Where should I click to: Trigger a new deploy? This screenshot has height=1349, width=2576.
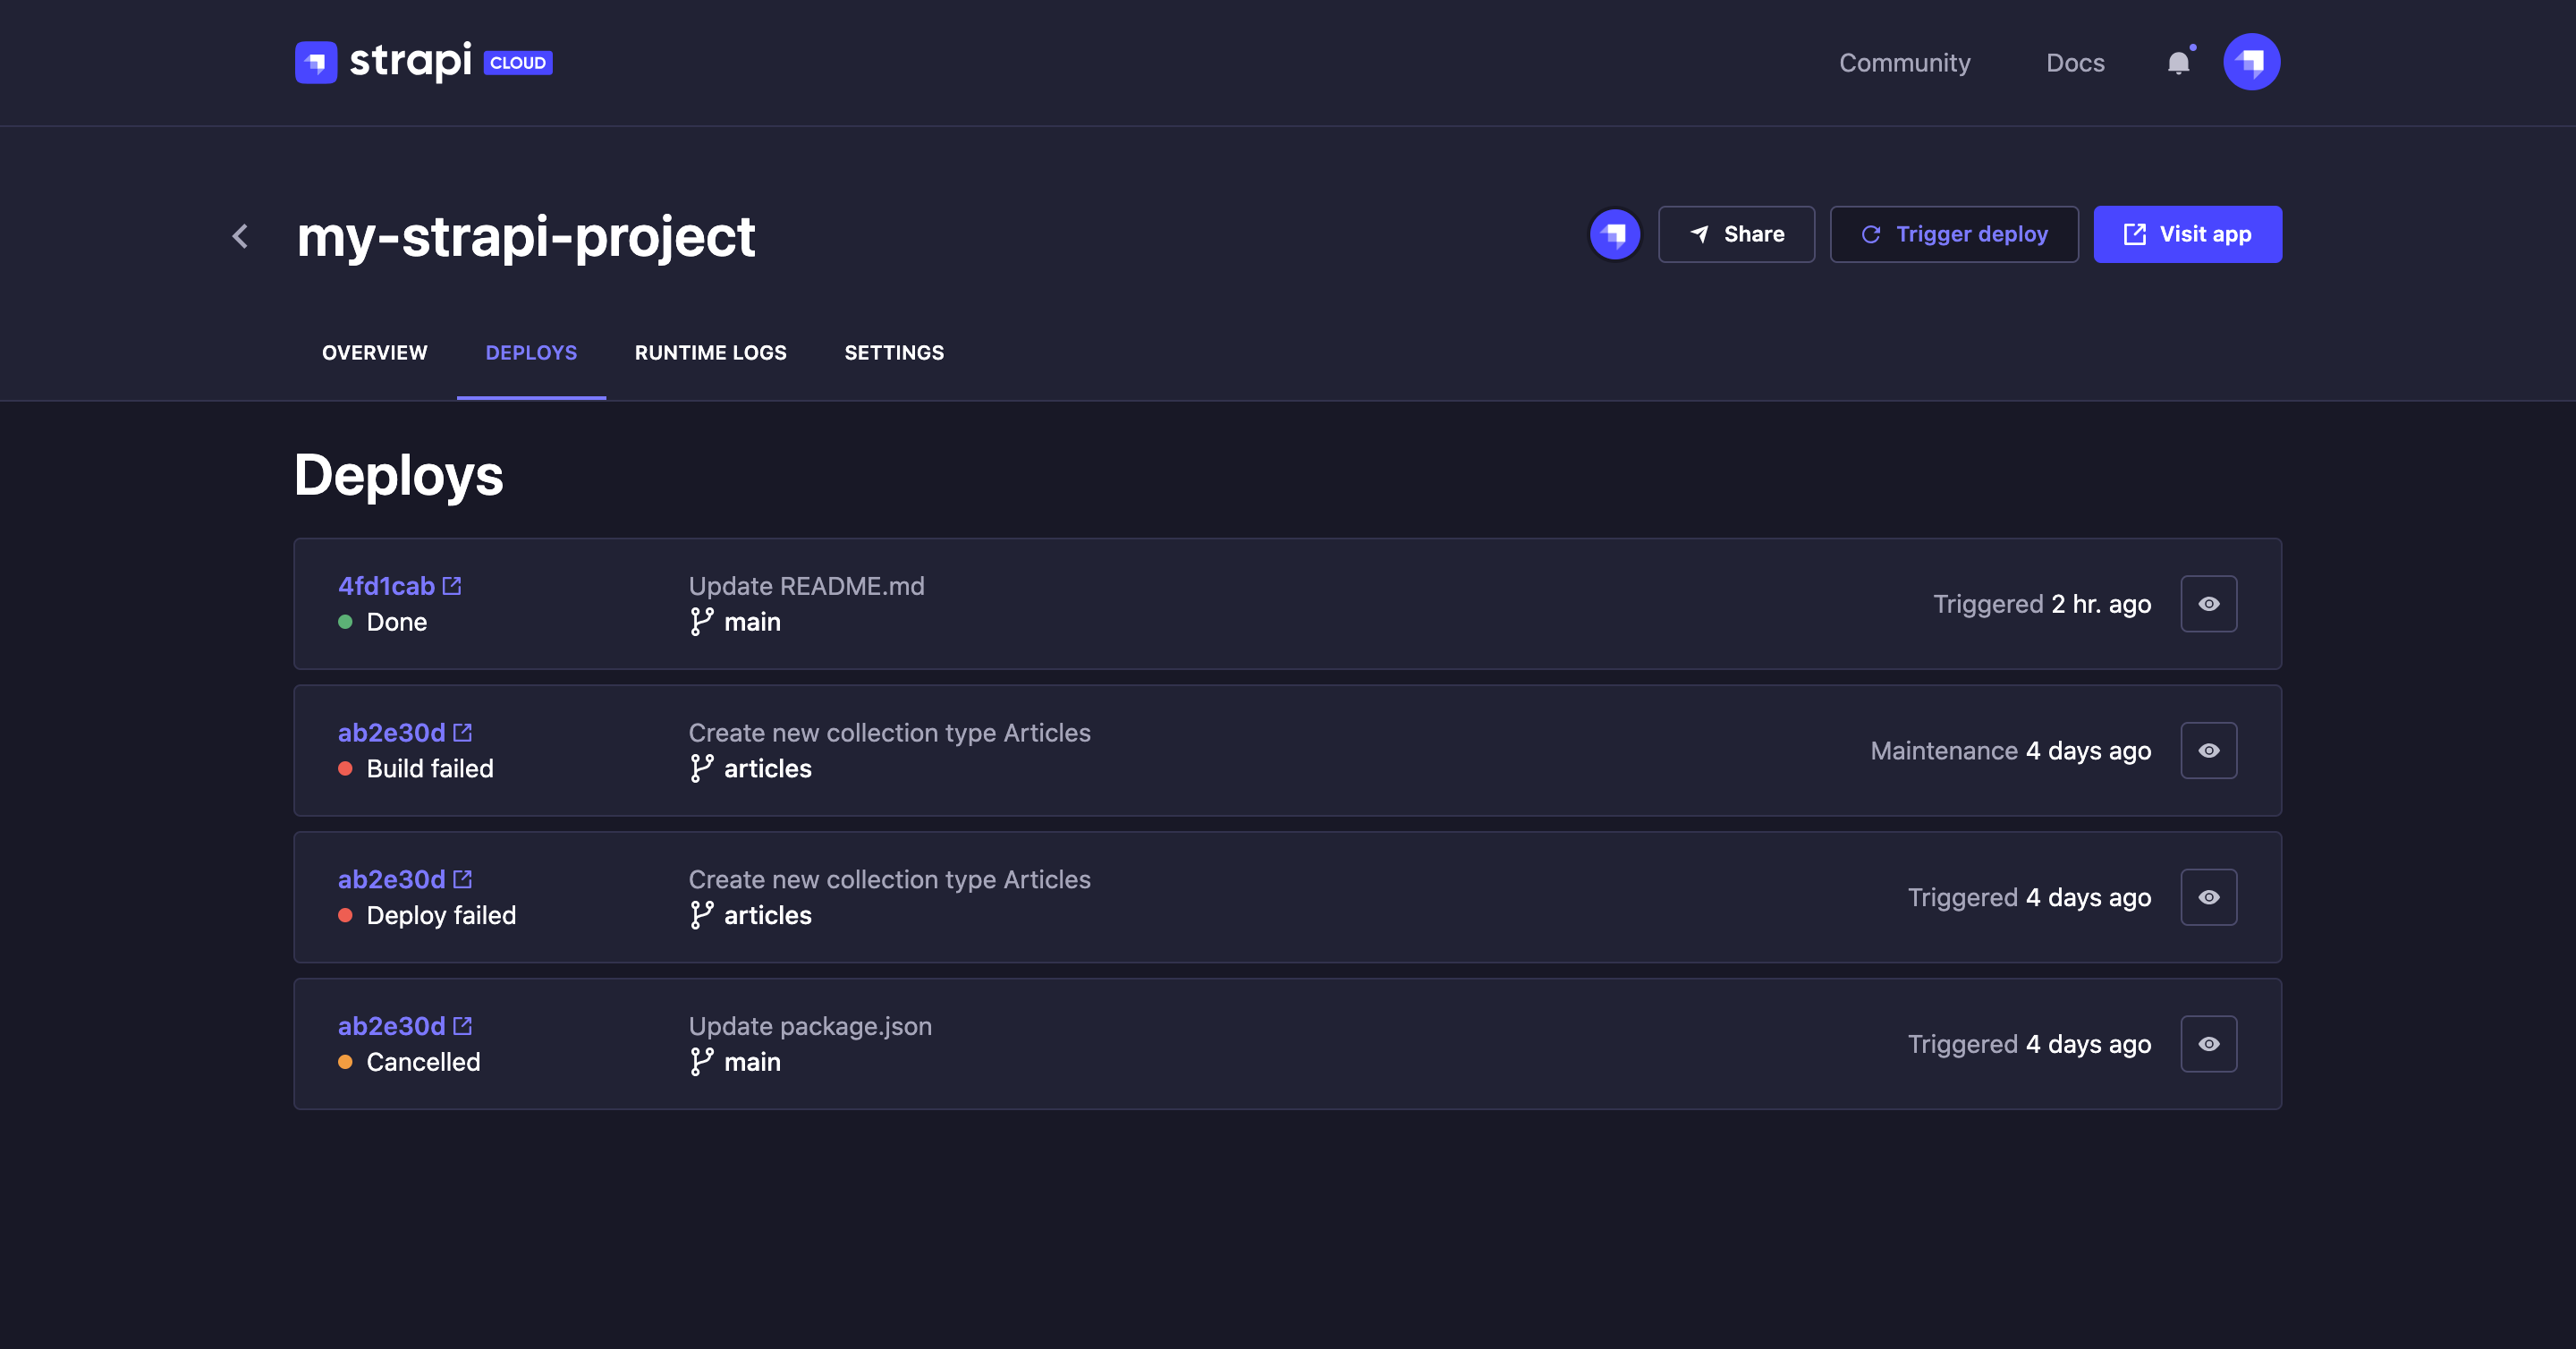[1954, 234]
